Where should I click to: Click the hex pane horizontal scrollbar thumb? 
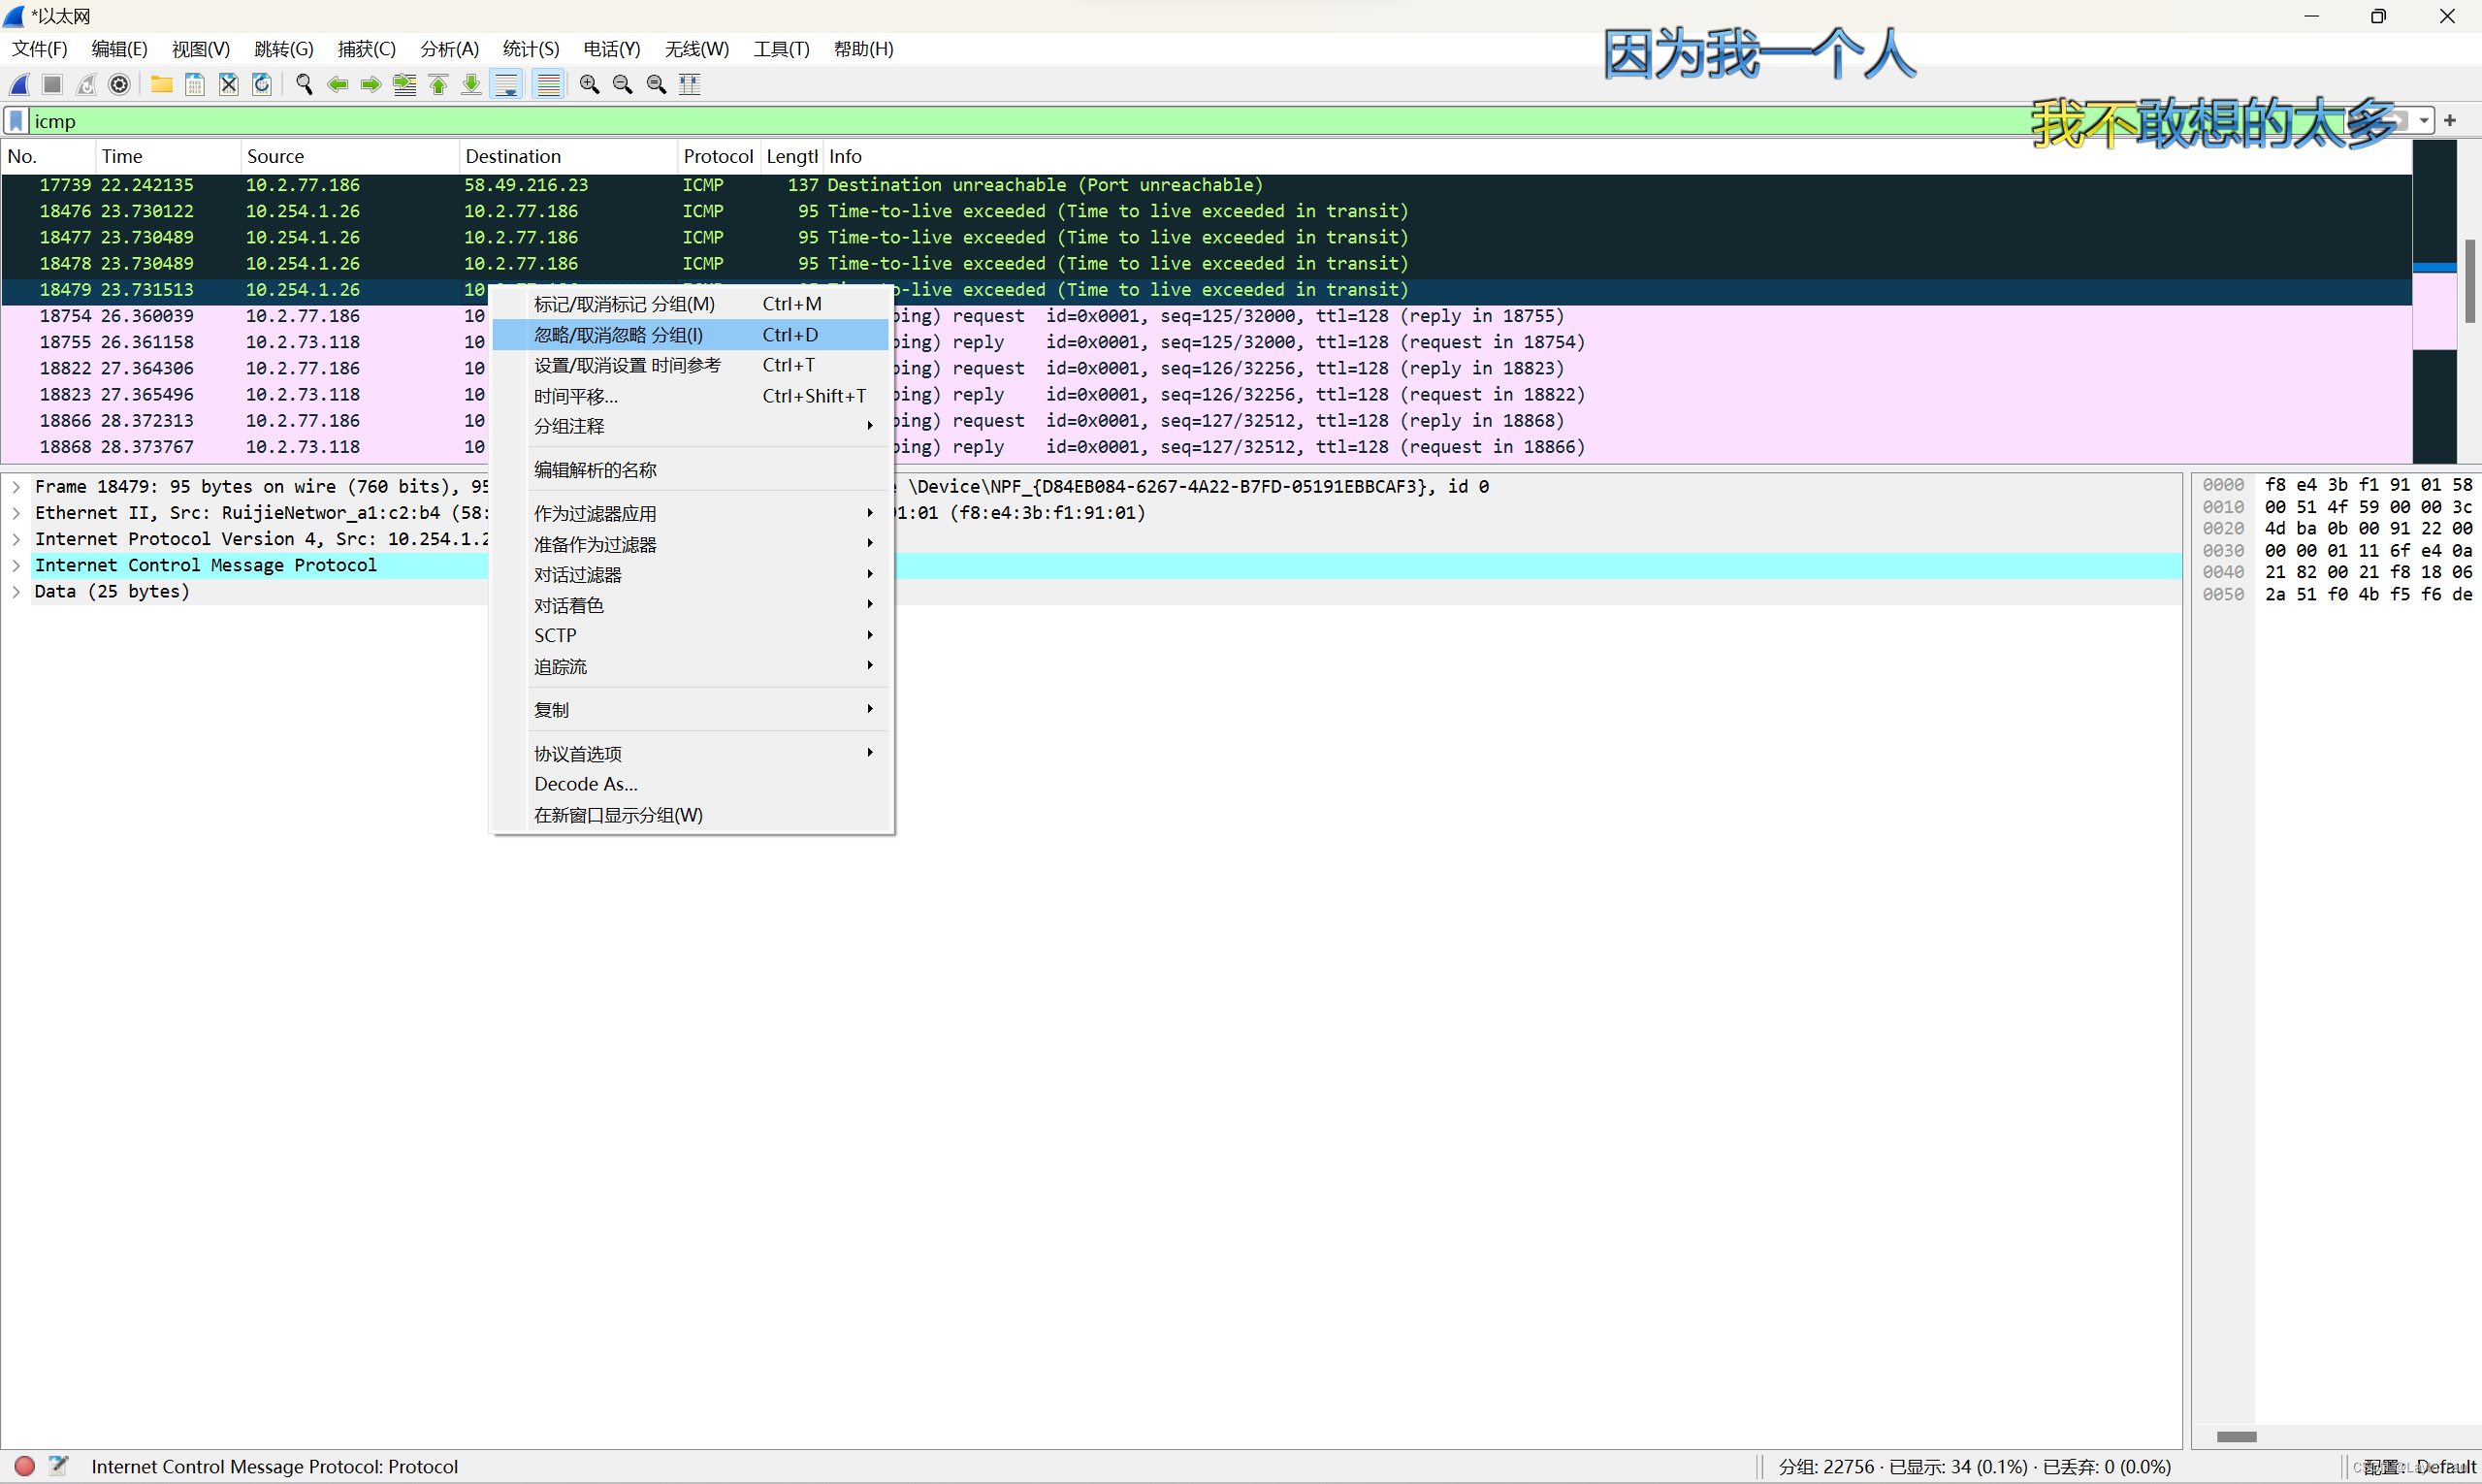tap(2237, 1437)
